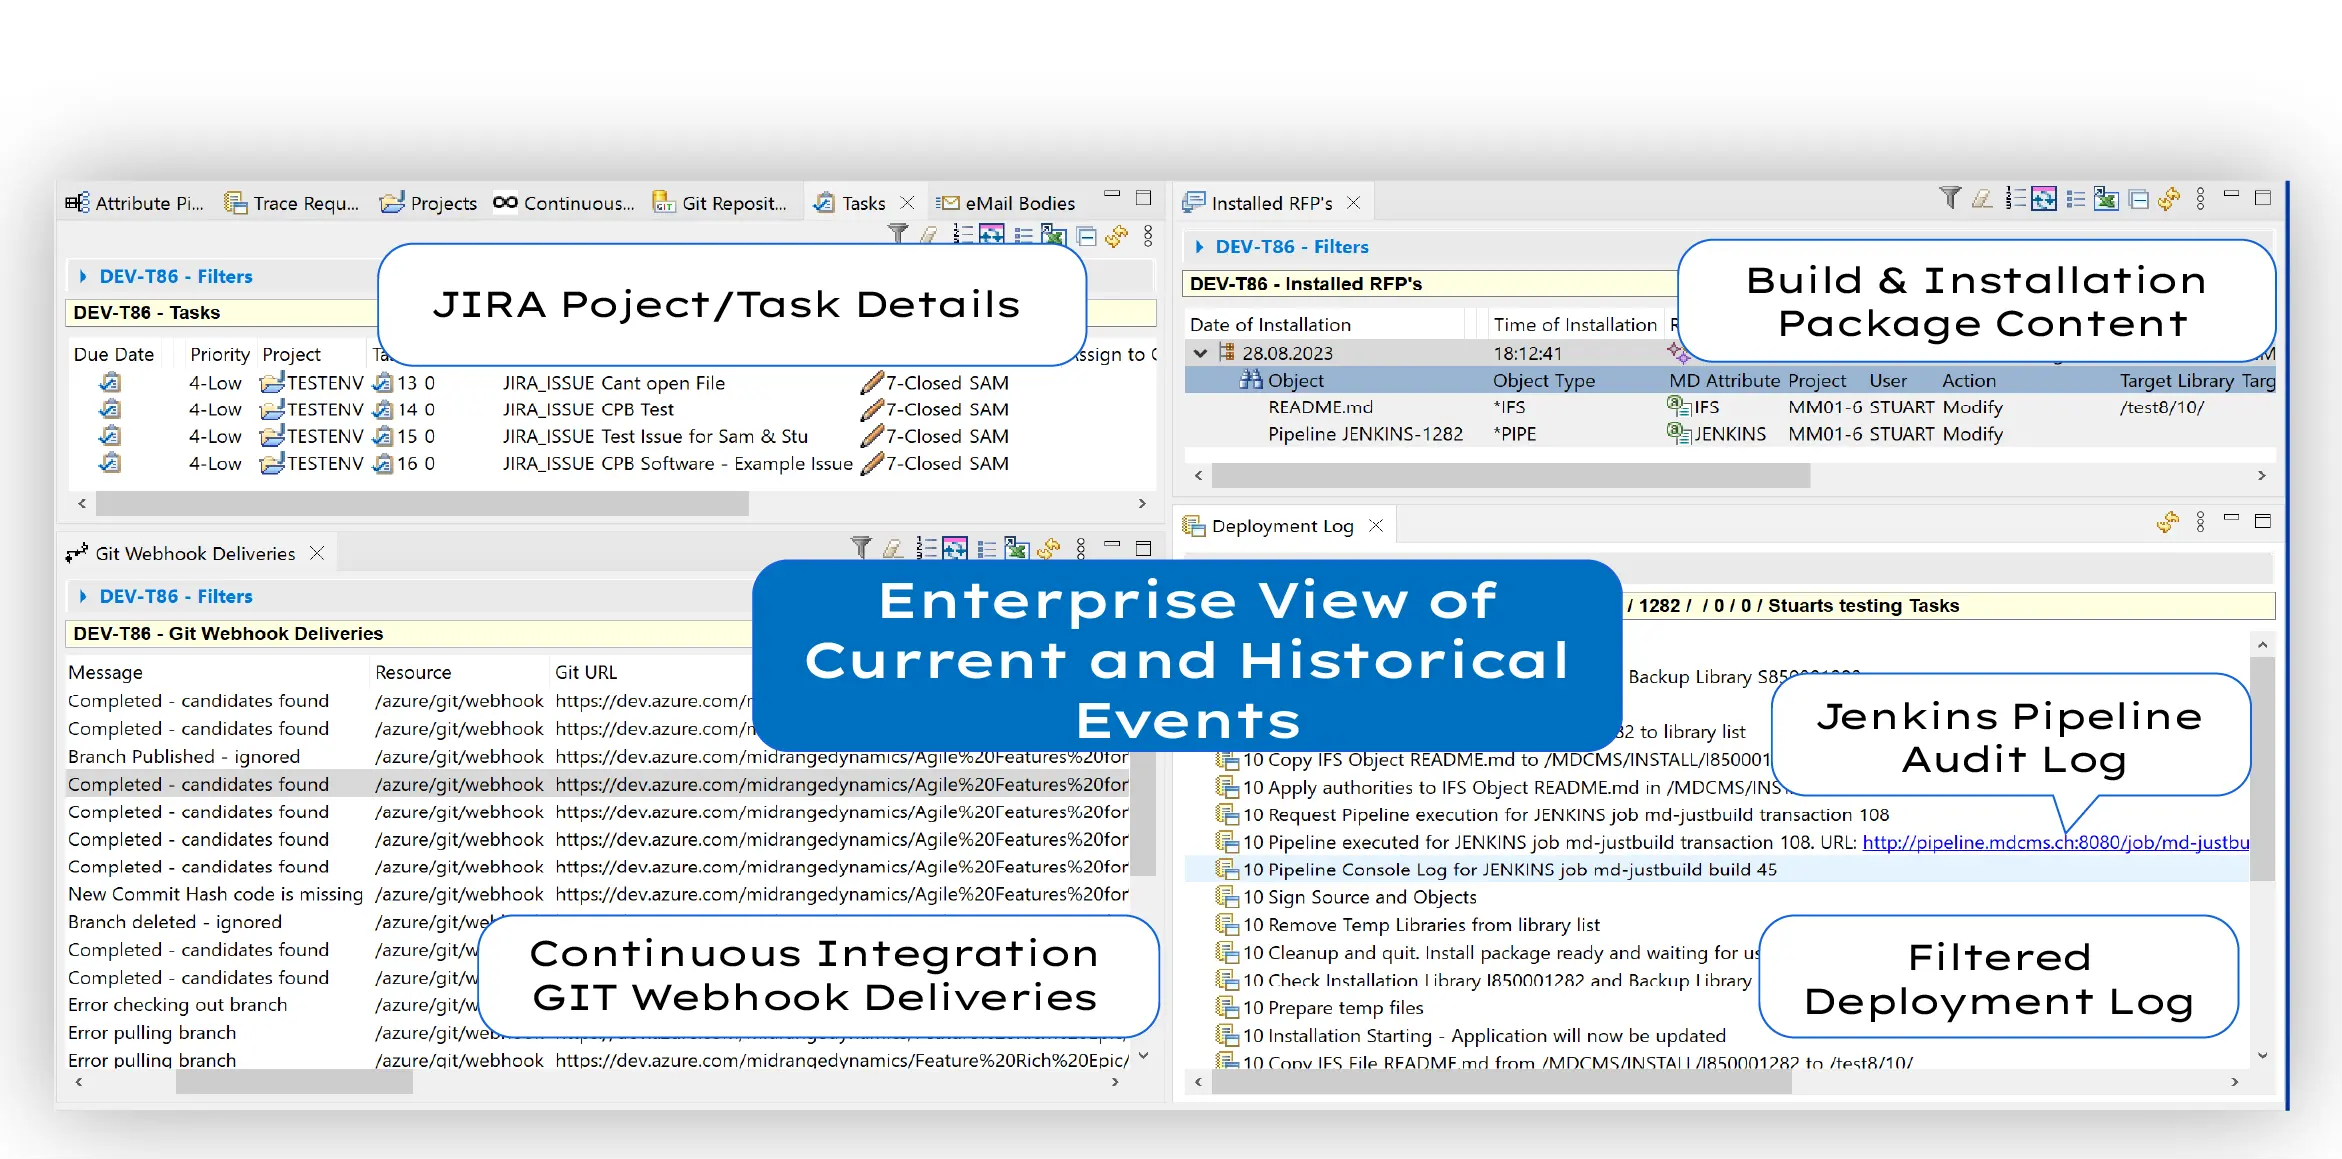Toggle auto-refresh icon in Installed RFP's toolbar
This screenshot has width=2342, height=1159.
click(2044, 200)
